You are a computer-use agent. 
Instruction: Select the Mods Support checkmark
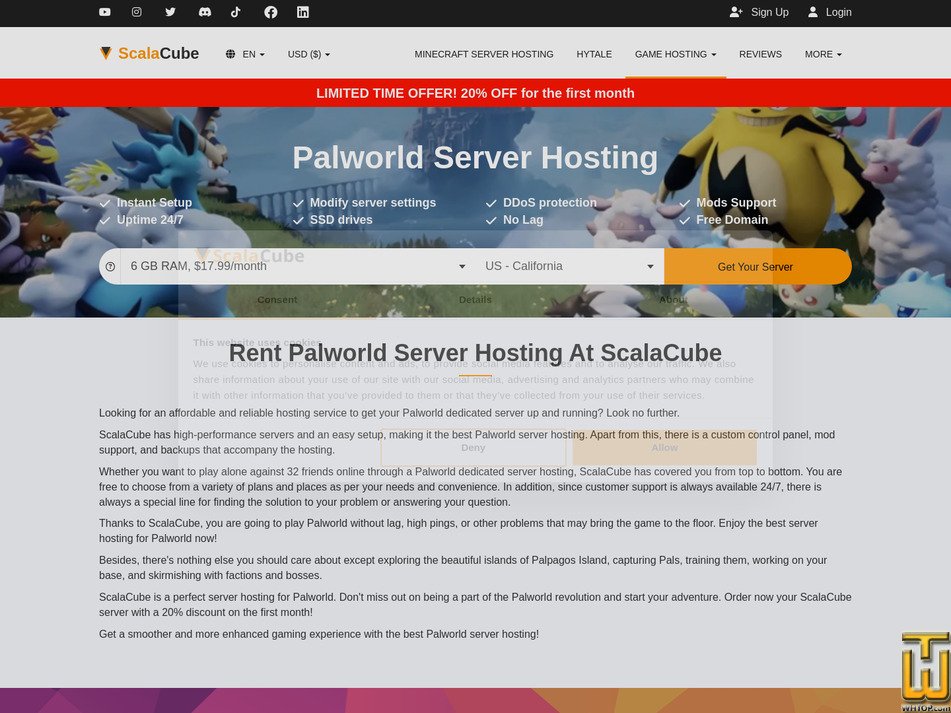(684, 202)
